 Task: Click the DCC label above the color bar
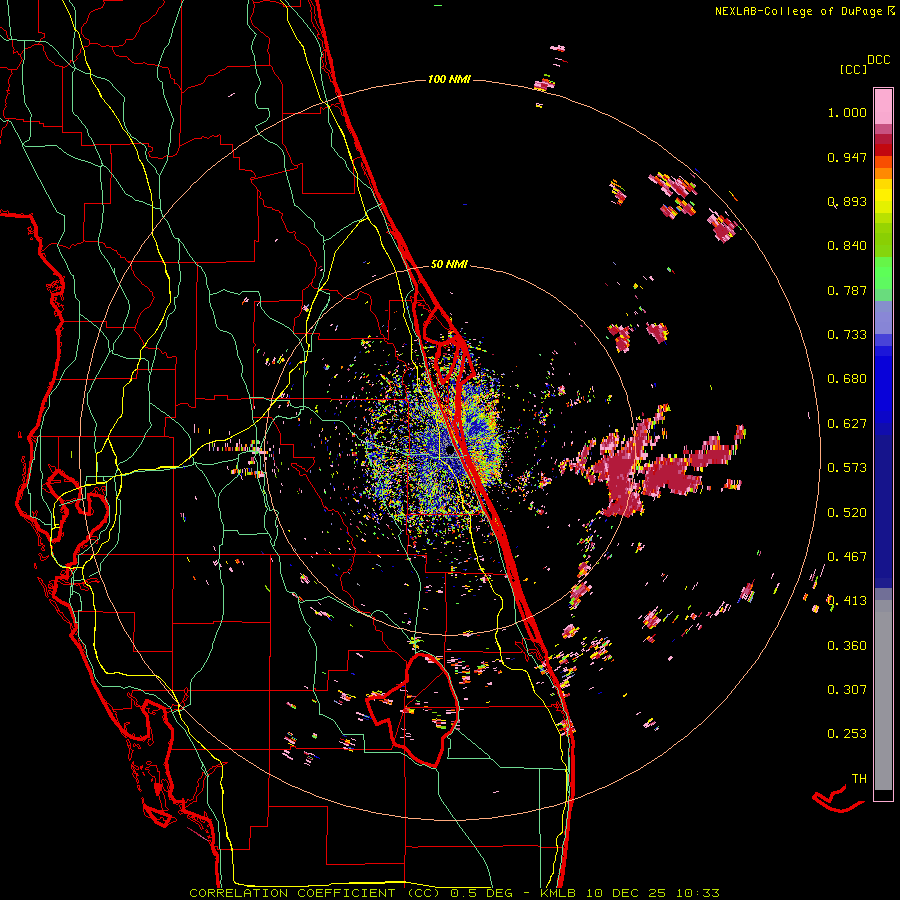coord(879,60)
